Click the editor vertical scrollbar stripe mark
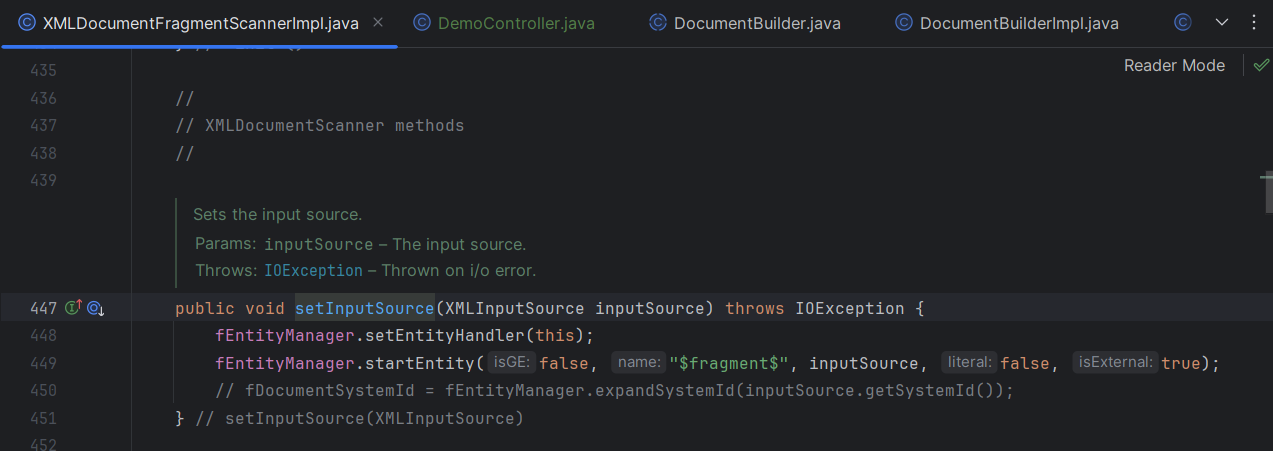Viewport: 1273px width, 451px height. click(x=1266, y=179)
